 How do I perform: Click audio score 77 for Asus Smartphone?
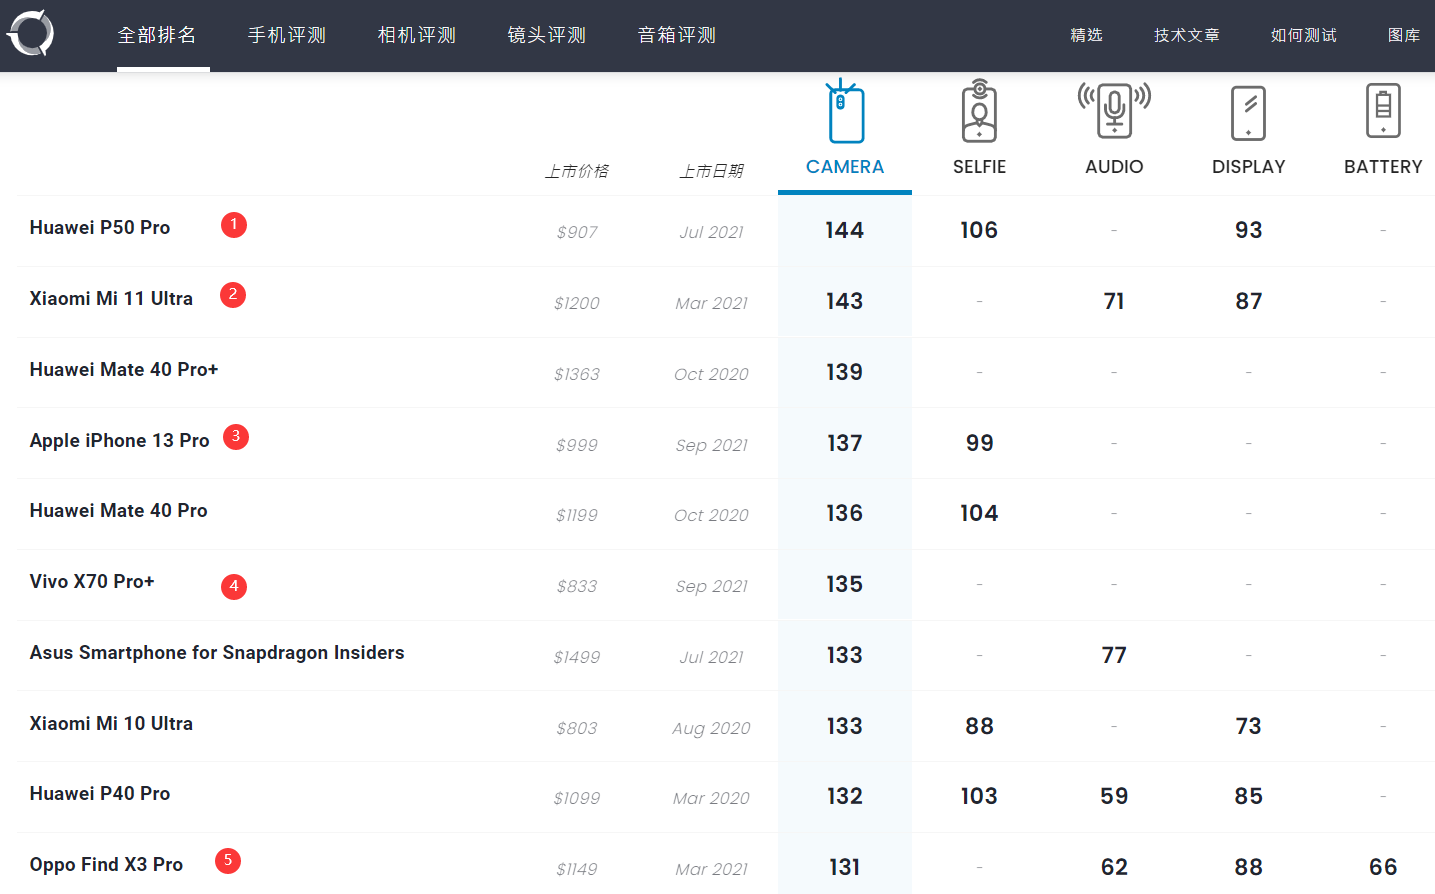click(x=1114, y=656)
